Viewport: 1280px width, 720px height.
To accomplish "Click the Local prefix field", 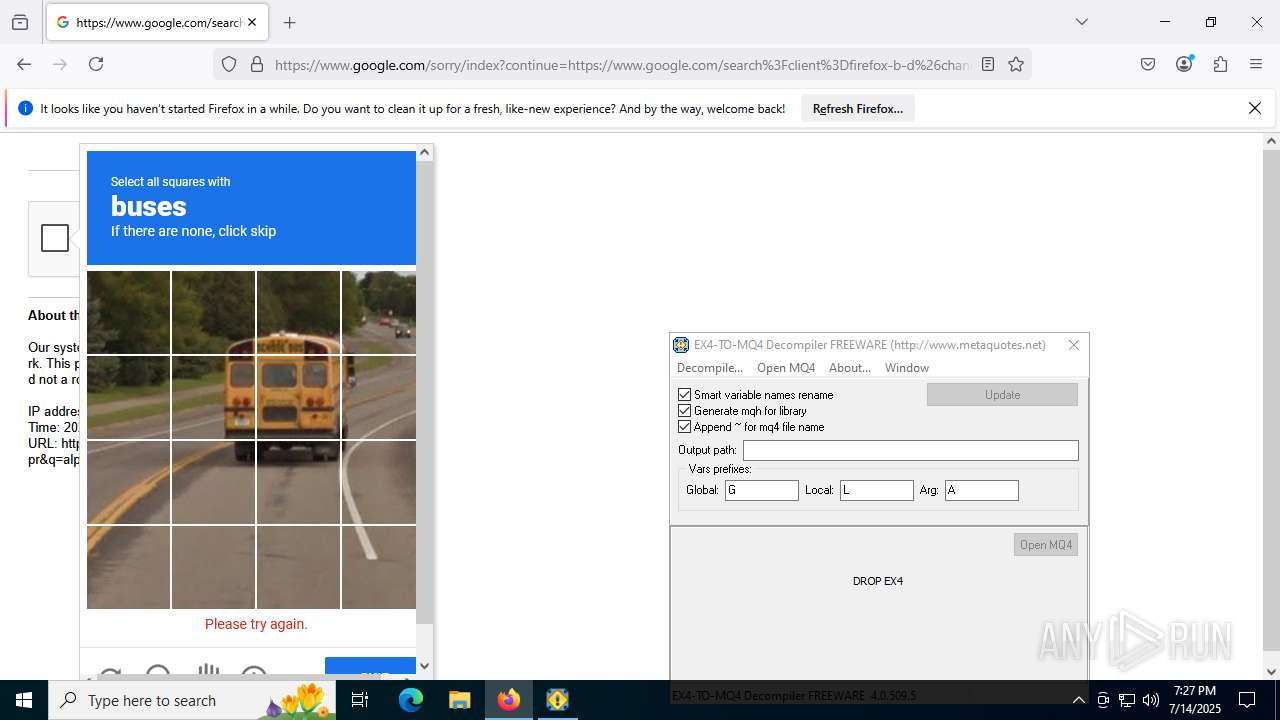I will click(x=877, y=490).
